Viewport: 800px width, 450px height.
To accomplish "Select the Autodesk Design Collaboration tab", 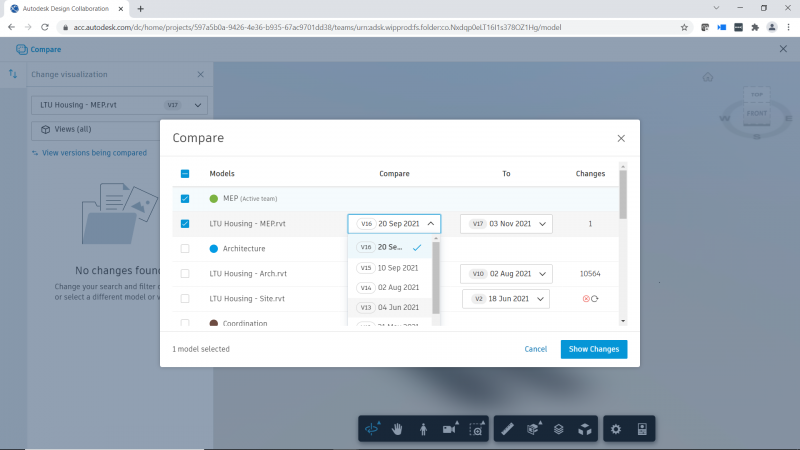I will point(66,9).
